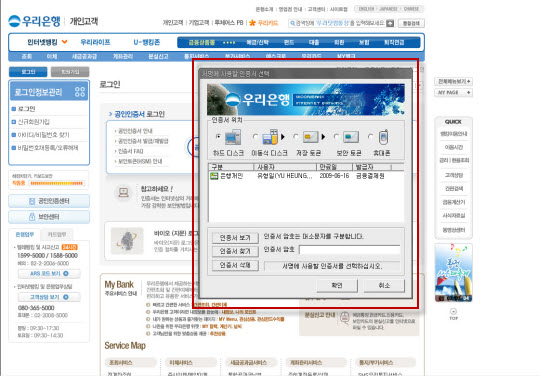Select the 2009-06-16 expiry date cell
The height and width of the screenshot is (376, 540).
334,176
